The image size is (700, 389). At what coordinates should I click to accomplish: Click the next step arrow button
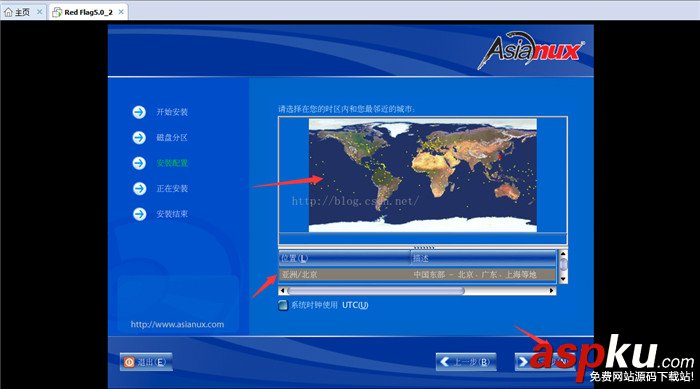point(545,362)
